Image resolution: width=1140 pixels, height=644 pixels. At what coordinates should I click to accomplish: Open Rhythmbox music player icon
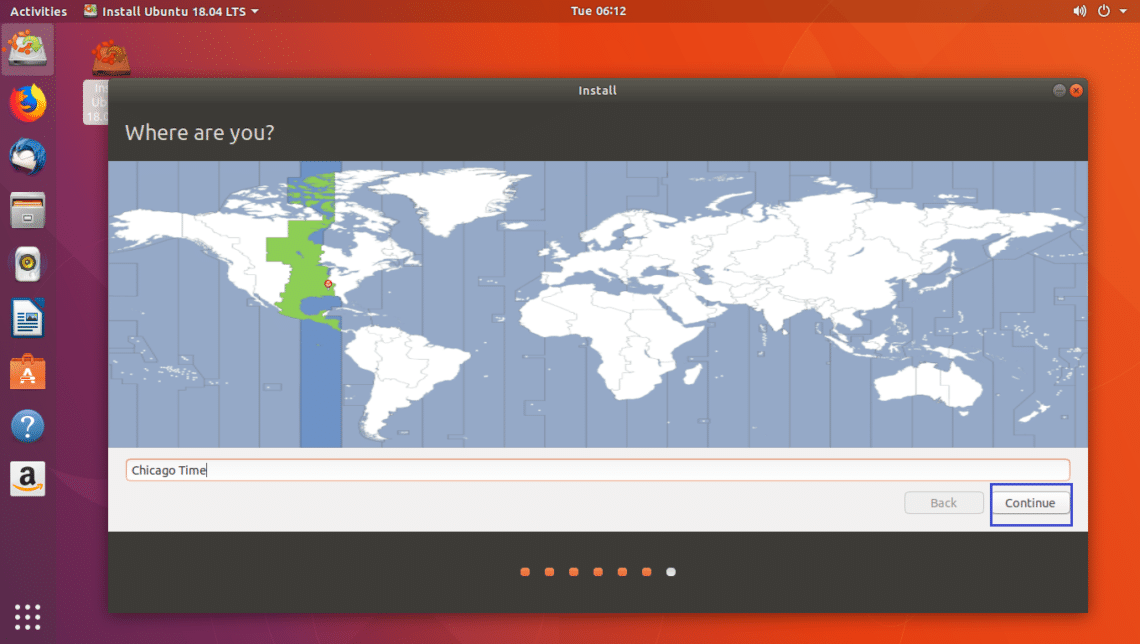[28, 264]
